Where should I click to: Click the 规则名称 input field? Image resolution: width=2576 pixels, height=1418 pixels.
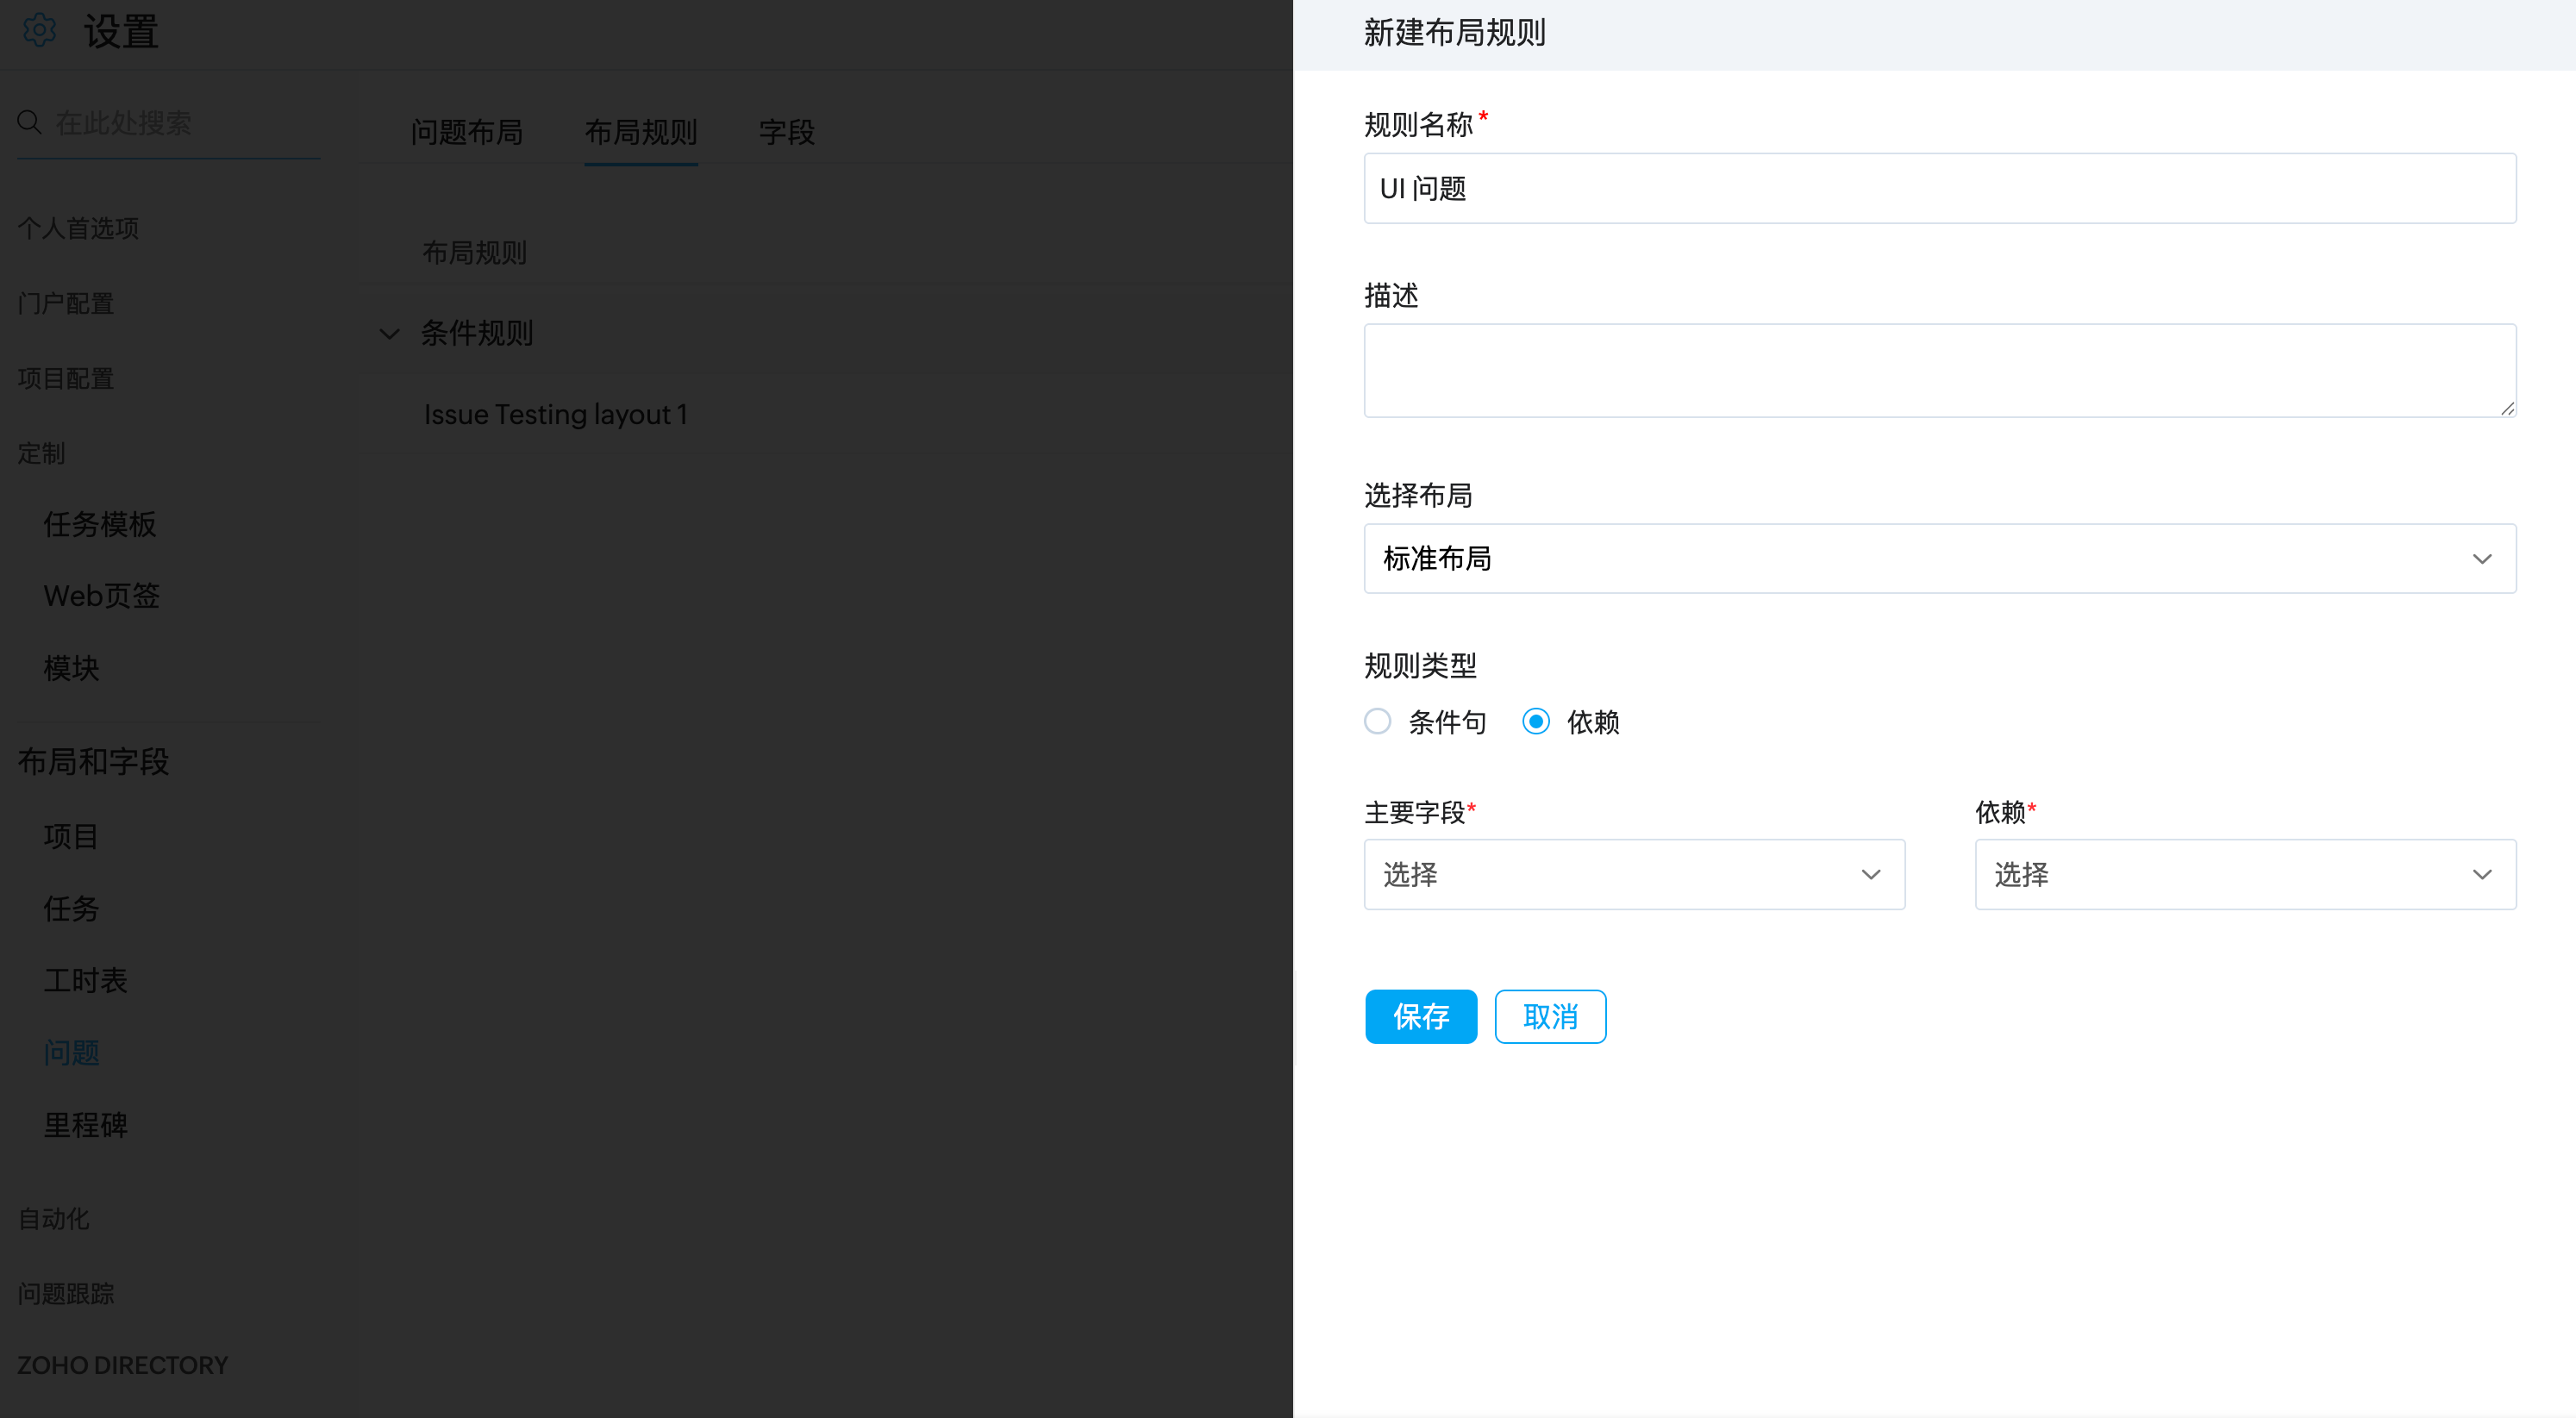coord(1939,189)
